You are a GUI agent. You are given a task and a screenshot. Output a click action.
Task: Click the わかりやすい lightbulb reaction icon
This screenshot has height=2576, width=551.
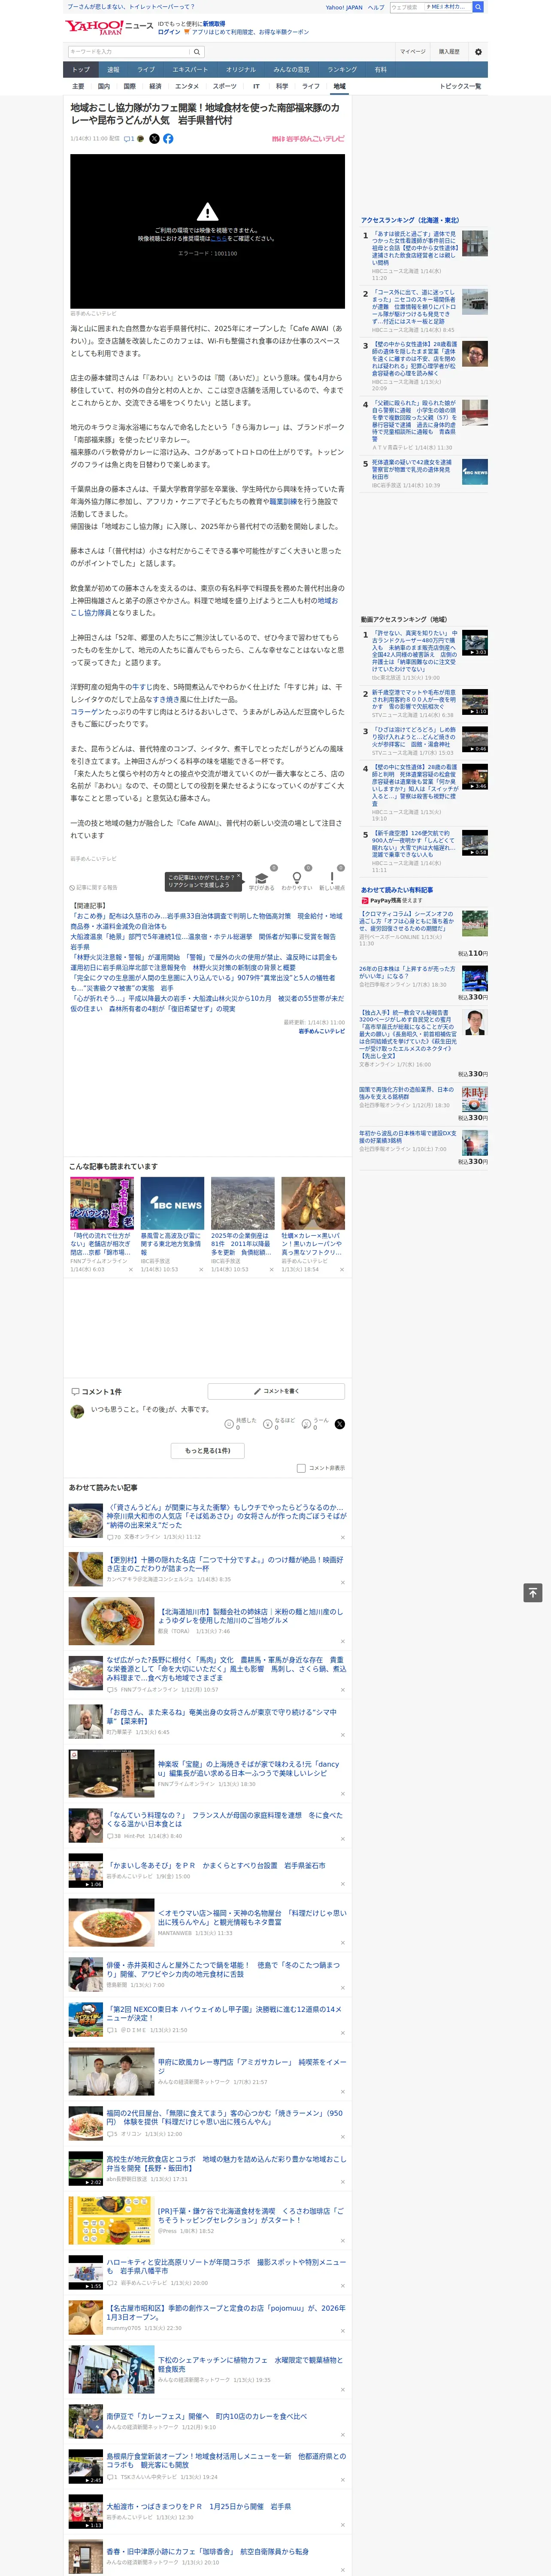[297, 877]
